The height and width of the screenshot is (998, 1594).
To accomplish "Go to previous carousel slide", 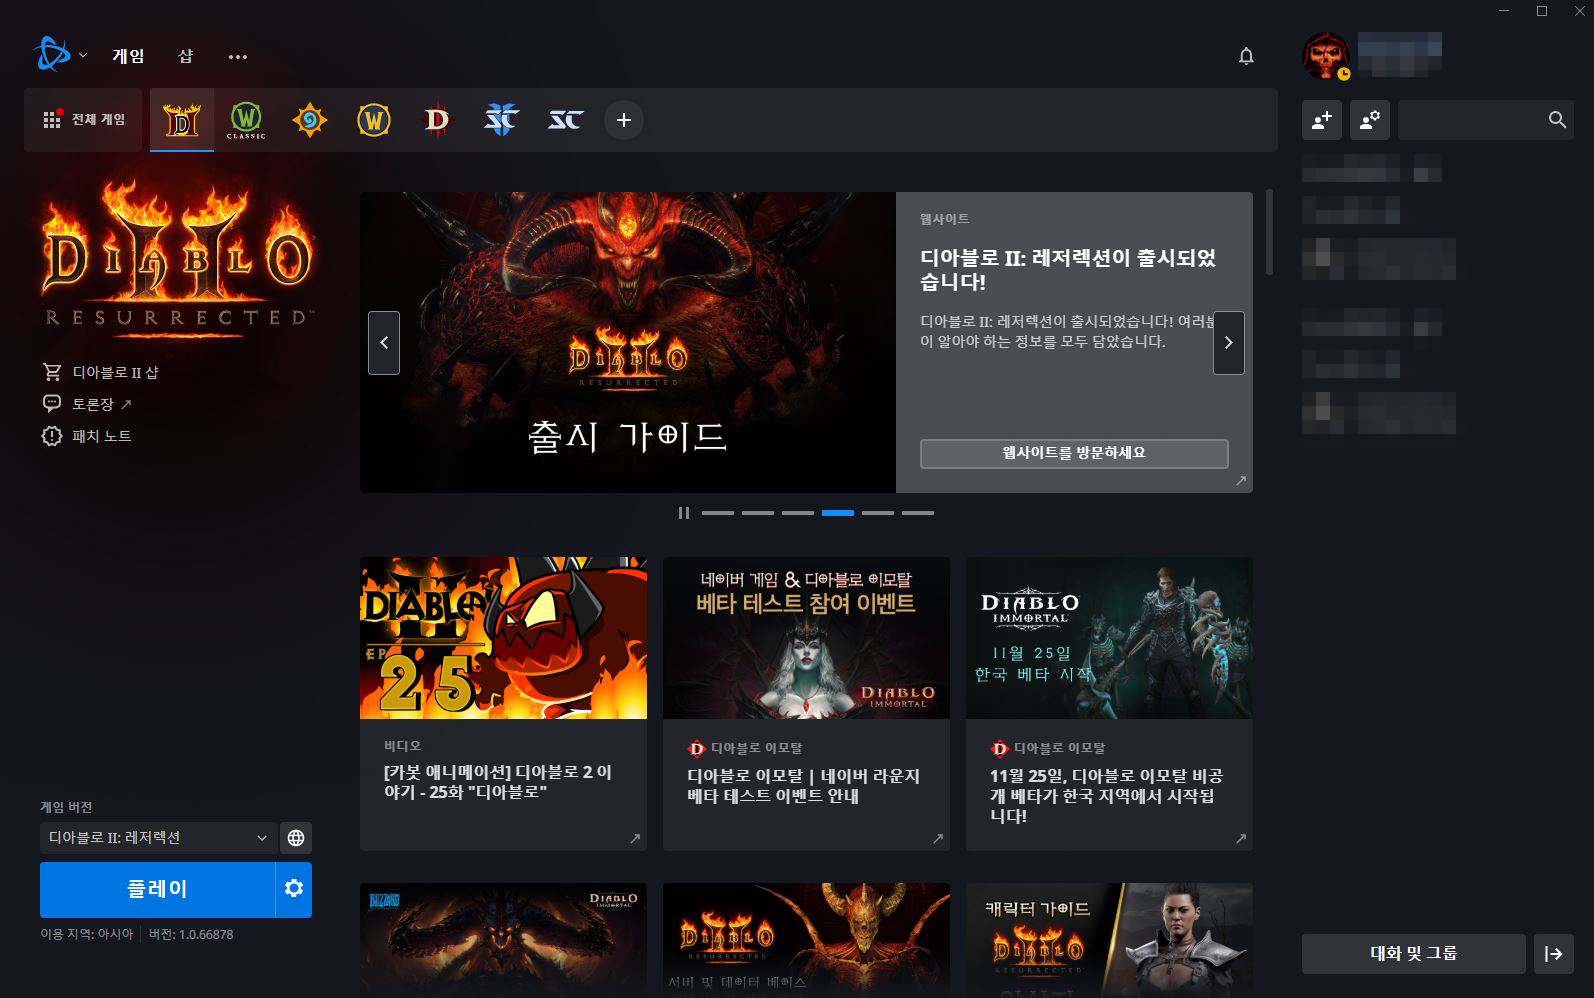I will pyautogui.click(x=384, y=343).
